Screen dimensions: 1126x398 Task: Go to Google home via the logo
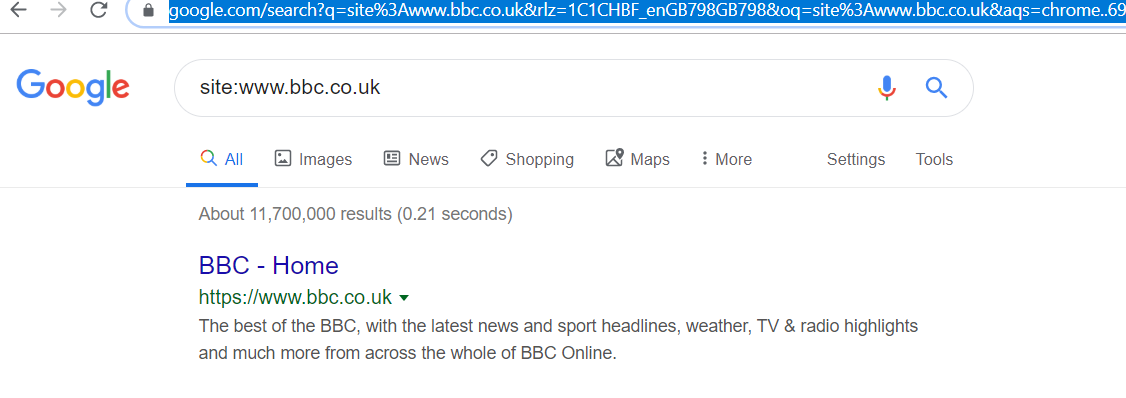click(73, 88)
